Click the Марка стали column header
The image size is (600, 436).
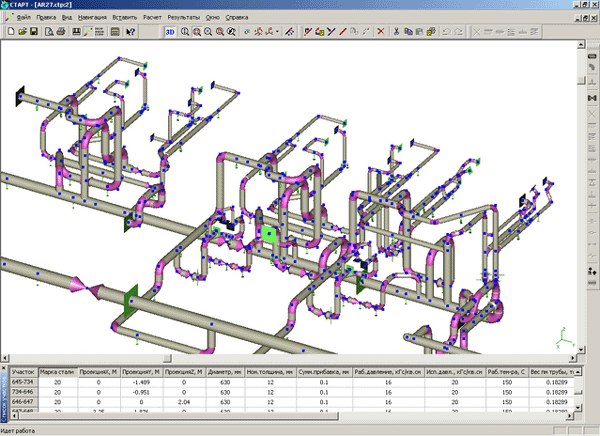57,372
